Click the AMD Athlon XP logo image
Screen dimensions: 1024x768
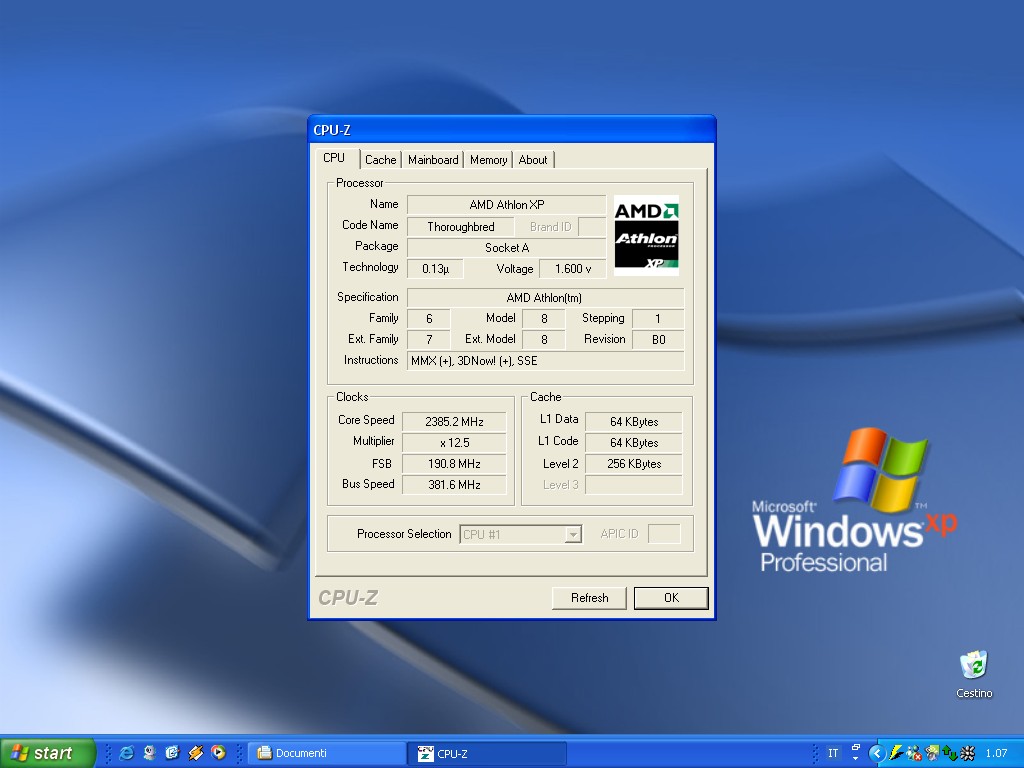click(x=647, y=235)
